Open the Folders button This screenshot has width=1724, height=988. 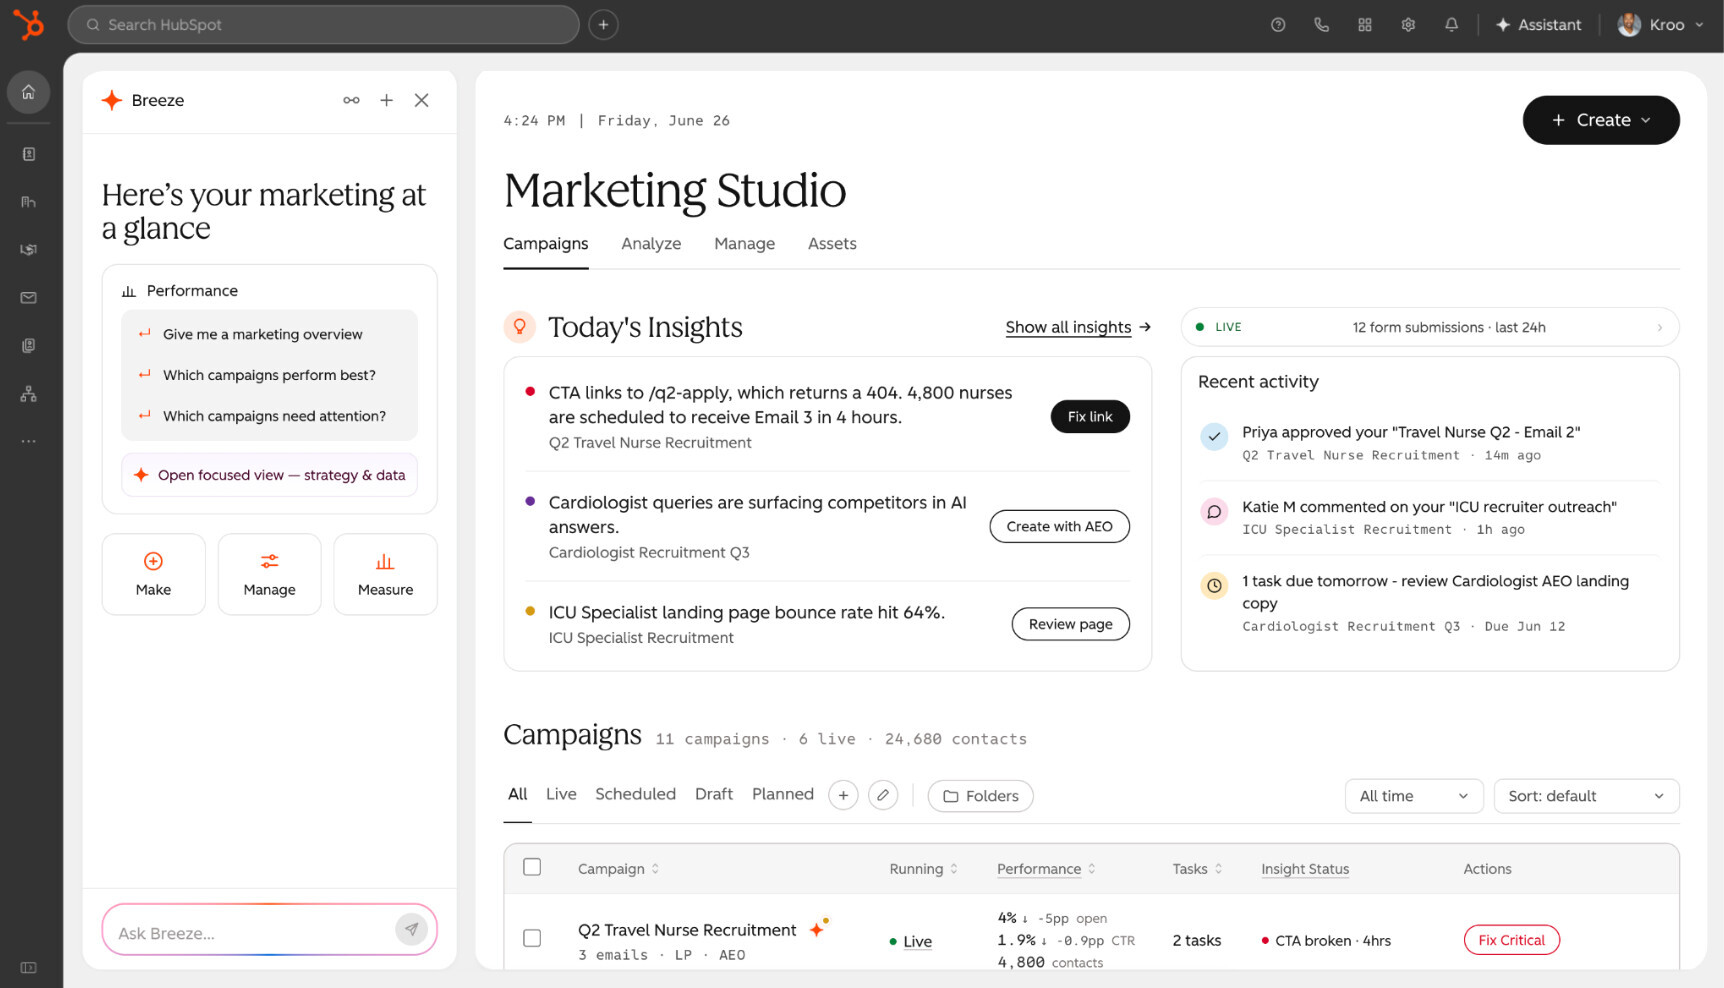pyautogui.click(x=980, y=796)
